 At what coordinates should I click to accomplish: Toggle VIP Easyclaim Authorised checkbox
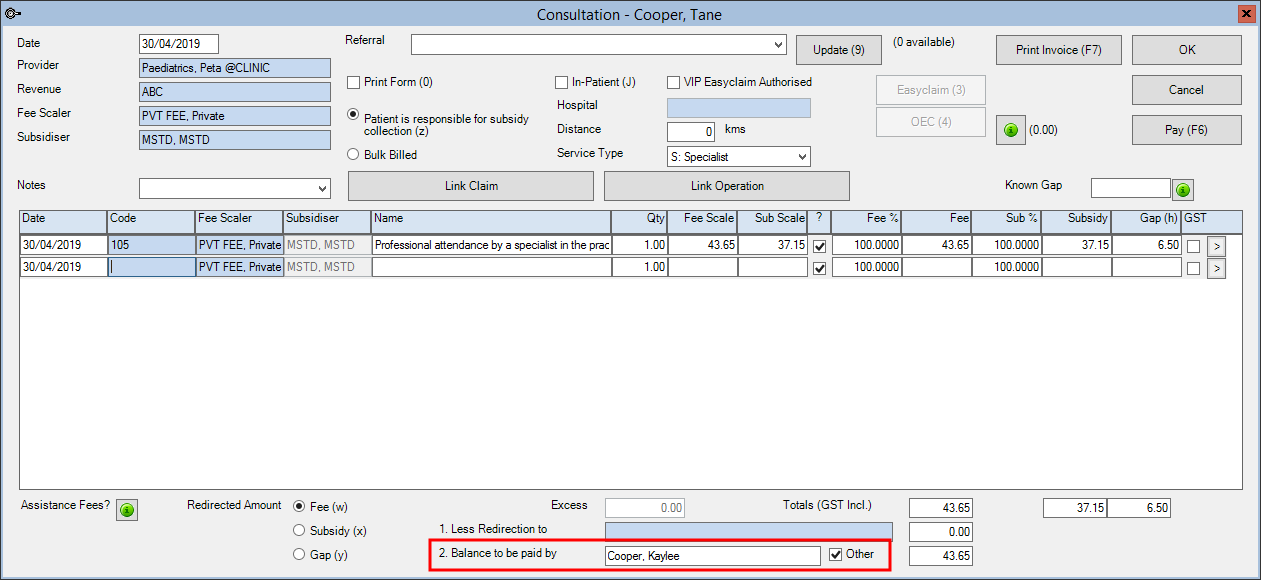click(673, 82)
